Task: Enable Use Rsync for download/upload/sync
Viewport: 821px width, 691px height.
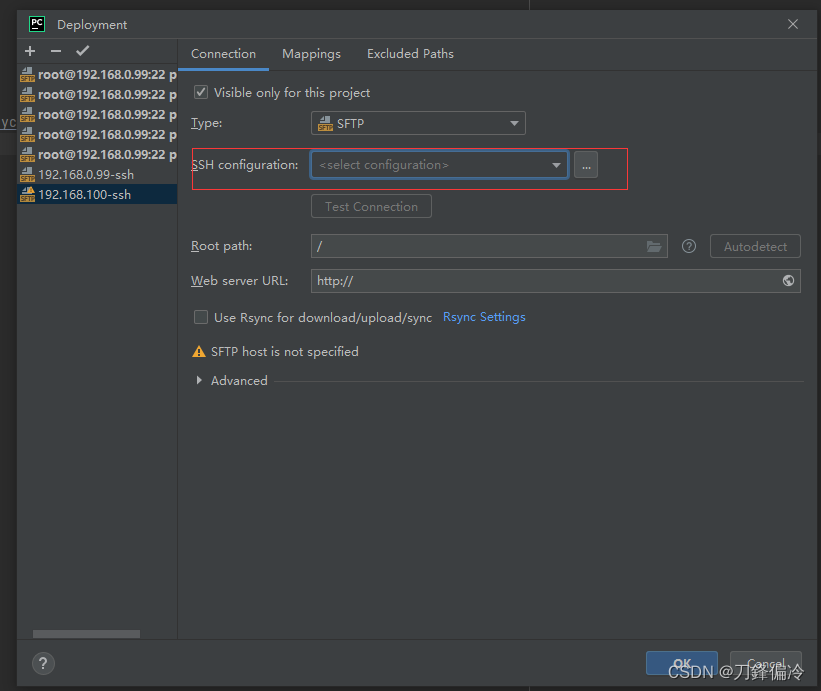Action: 200,316
